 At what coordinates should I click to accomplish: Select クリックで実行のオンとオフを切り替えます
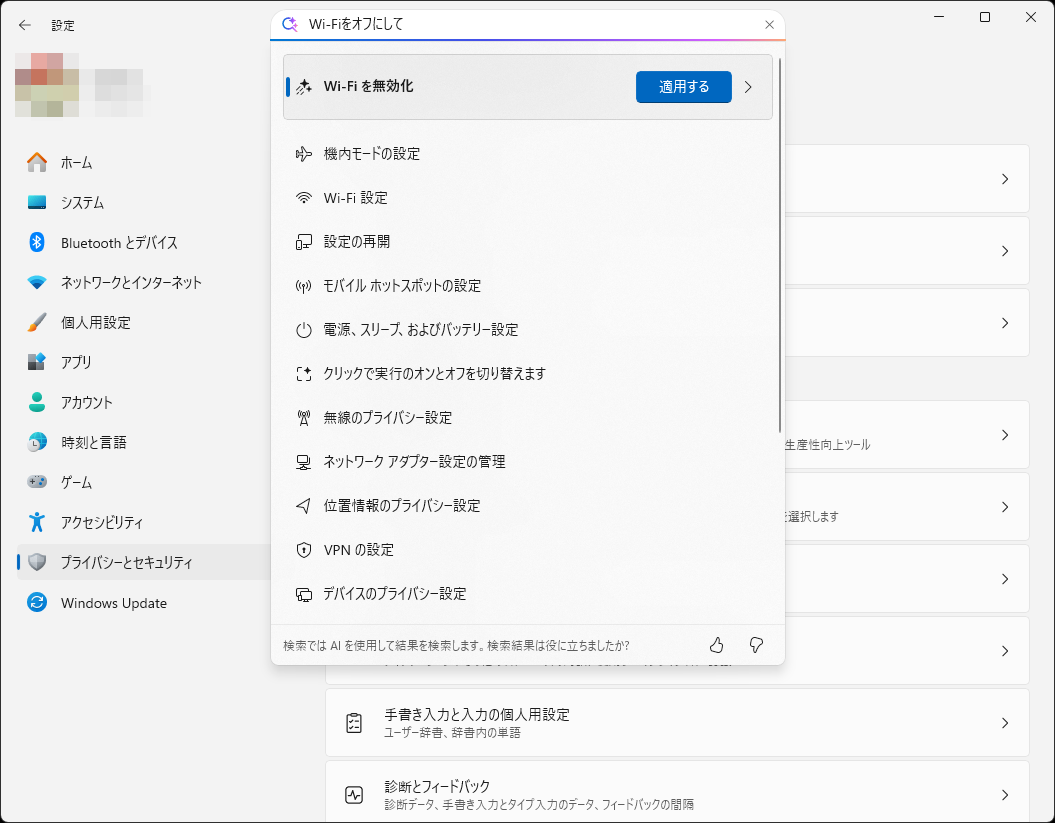click(431, 373)
